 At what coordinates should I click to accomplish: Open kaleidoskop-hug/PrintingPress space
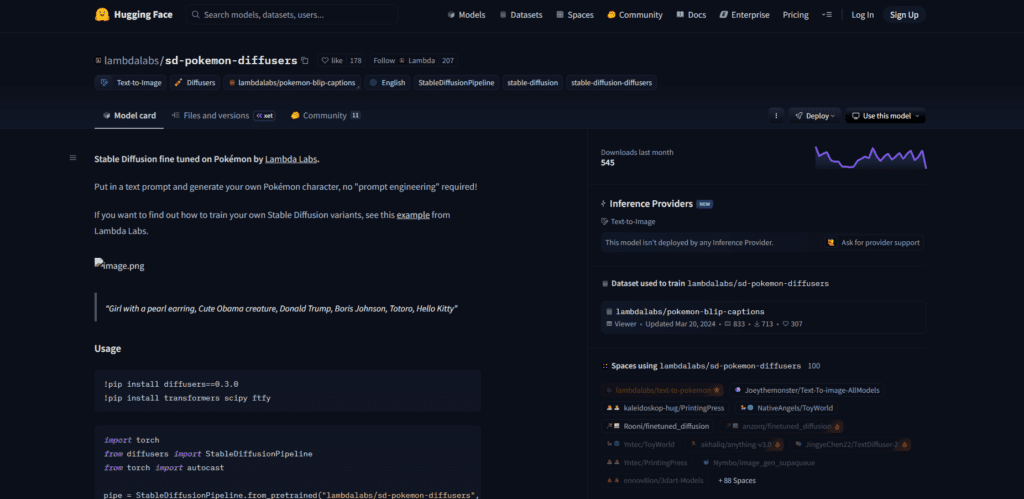tap(665, 408)
